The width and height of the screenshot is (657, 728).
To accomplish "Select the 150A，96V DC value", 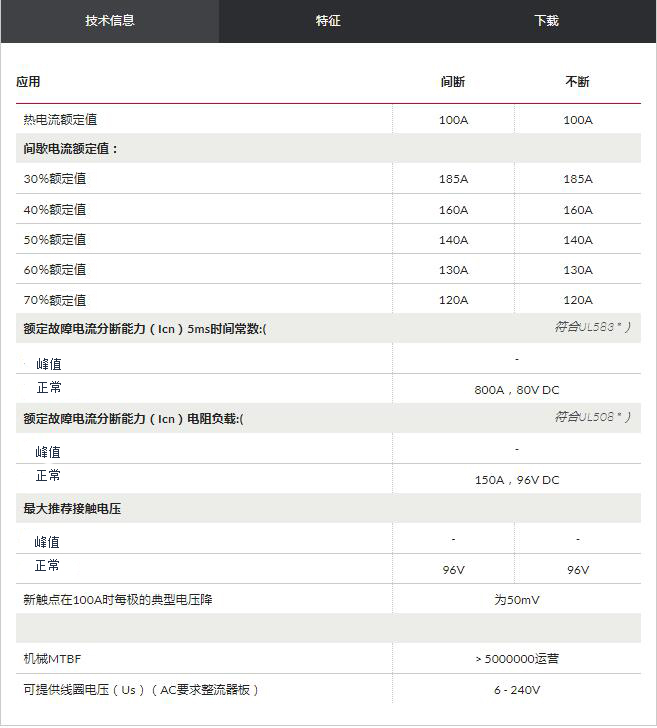I will 516,480.
